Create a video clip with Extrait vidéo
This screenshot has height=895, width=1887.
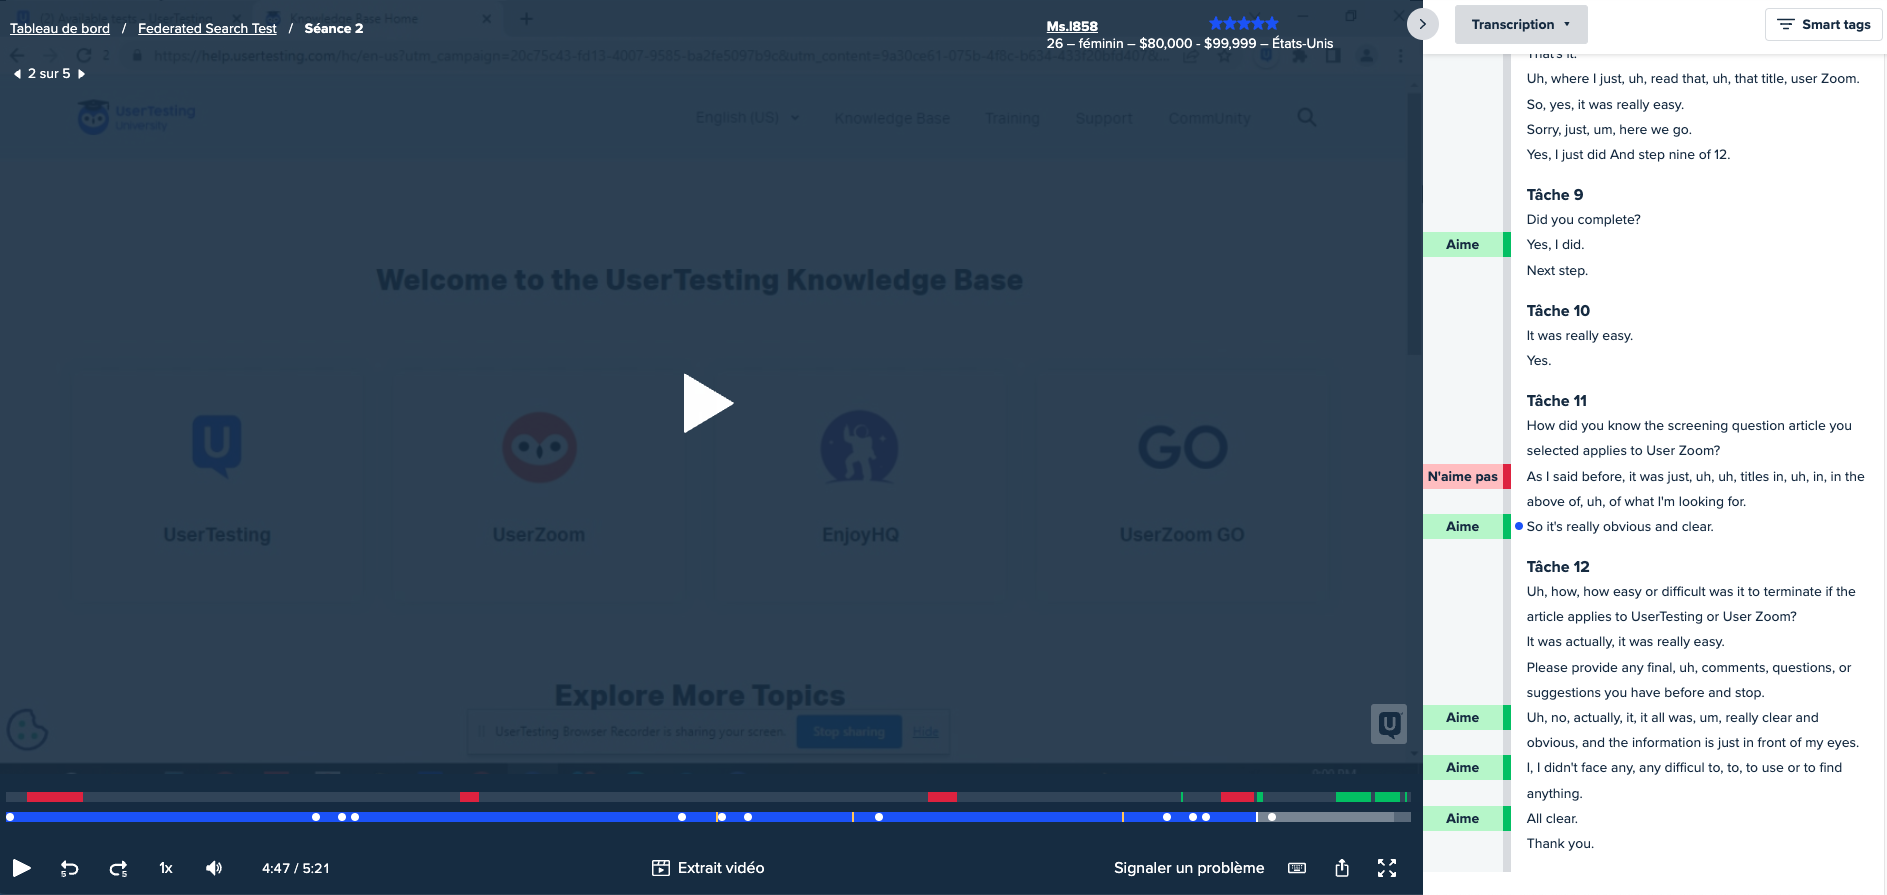(x=708, y=868)
